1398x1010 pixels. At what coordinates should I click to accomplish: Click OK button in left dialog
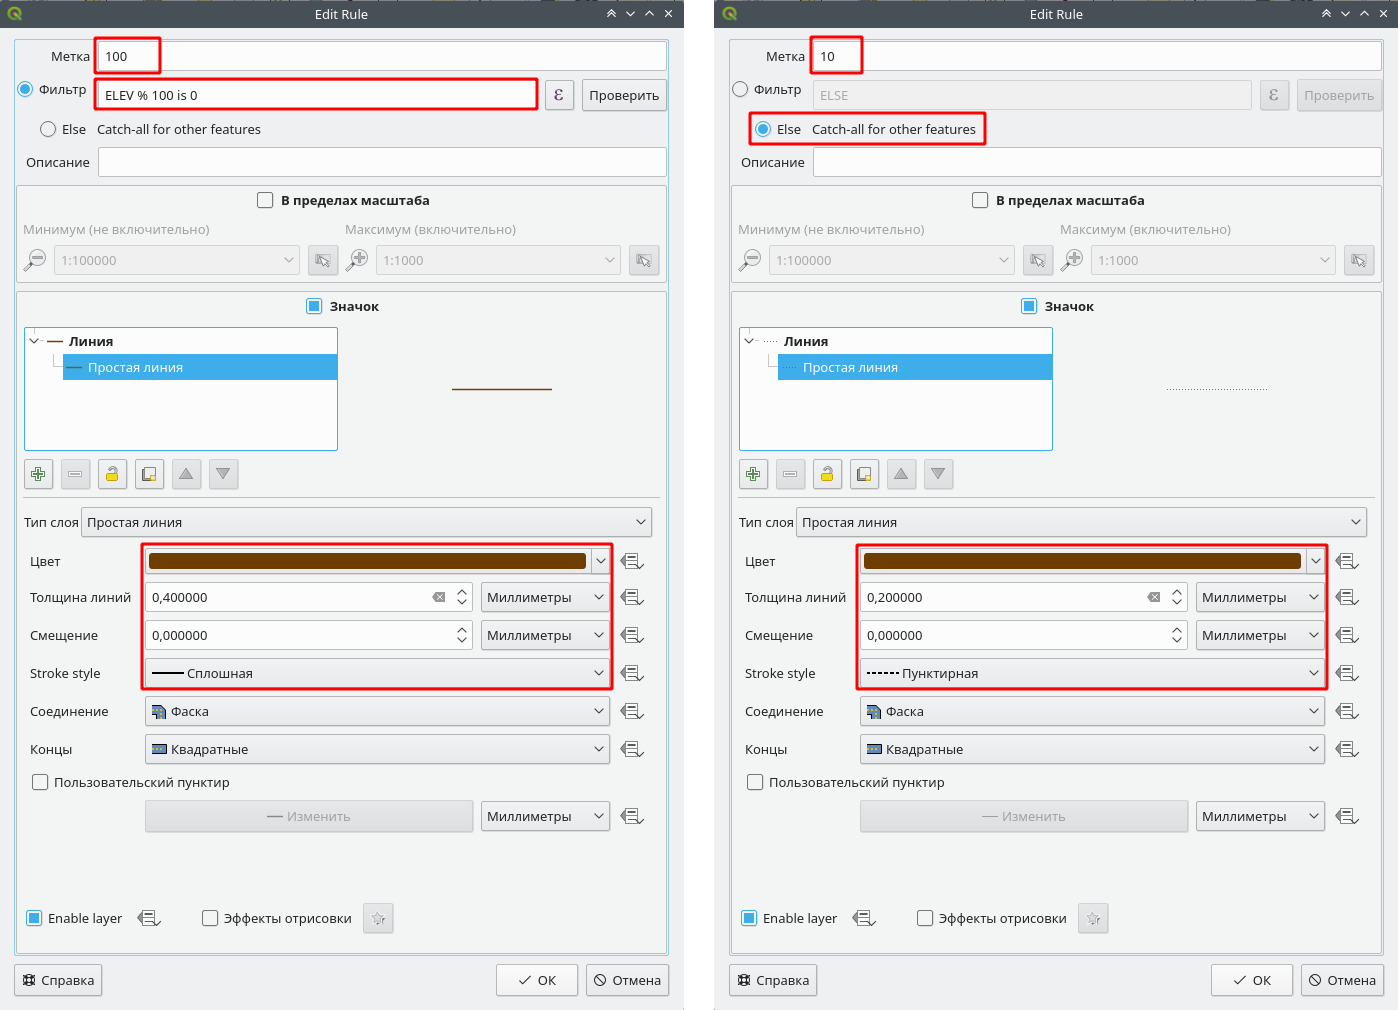tap(537, 980)
